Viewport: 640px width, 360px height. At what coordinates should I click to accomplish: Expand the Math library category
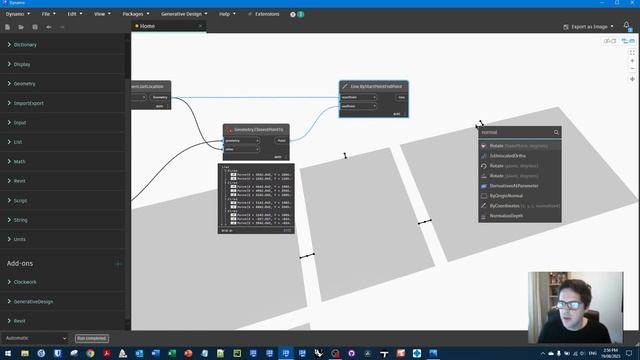[19, 162]
